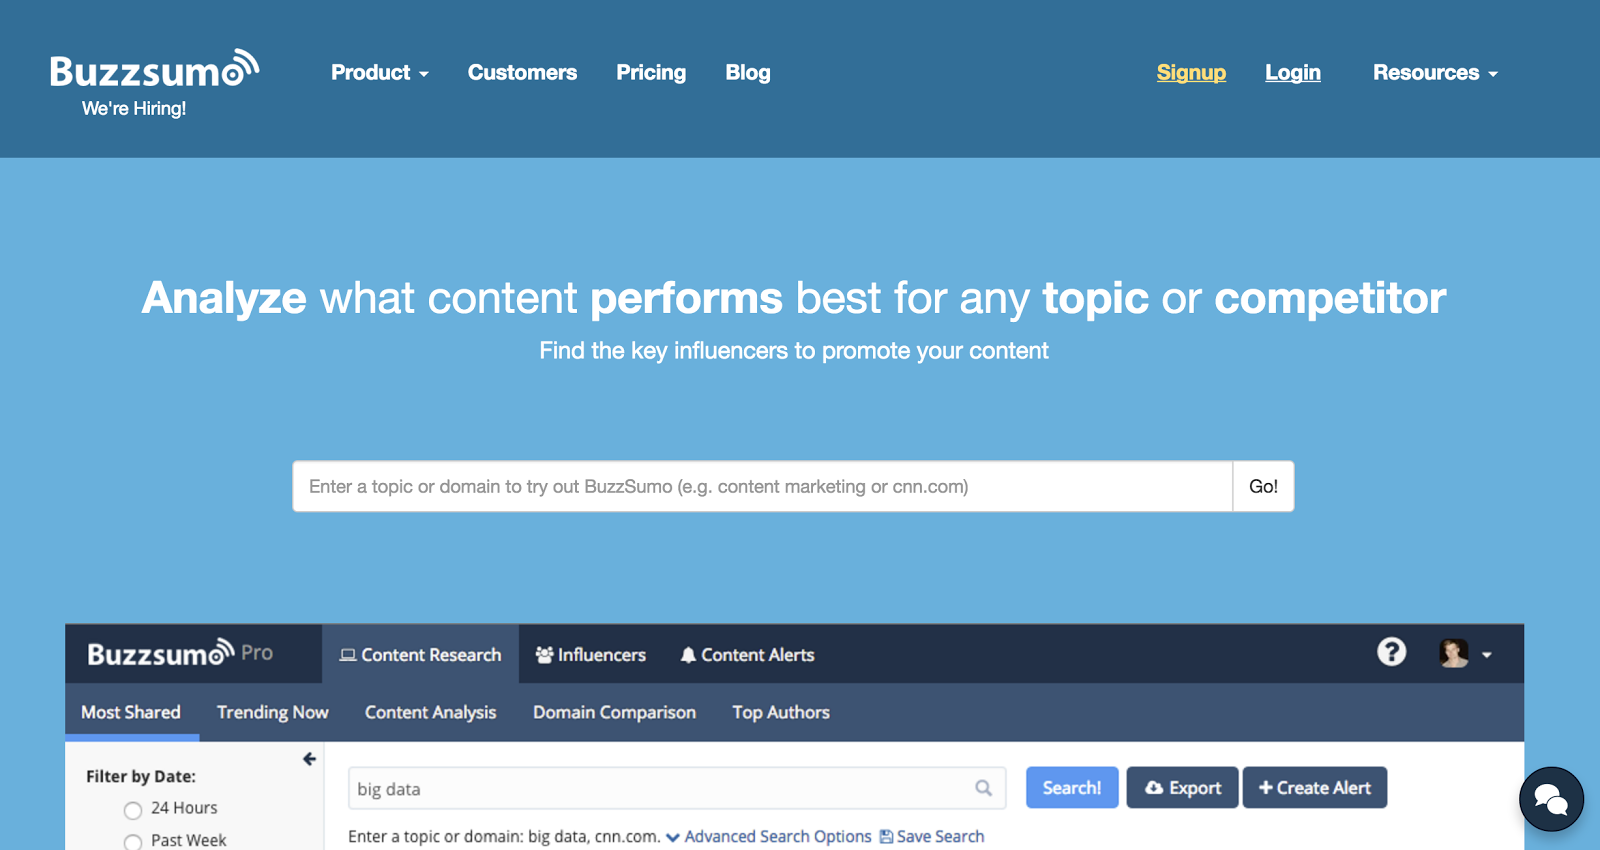
Task: Click the Export button
Action: pyautogui.click(x=1182, y=788)
